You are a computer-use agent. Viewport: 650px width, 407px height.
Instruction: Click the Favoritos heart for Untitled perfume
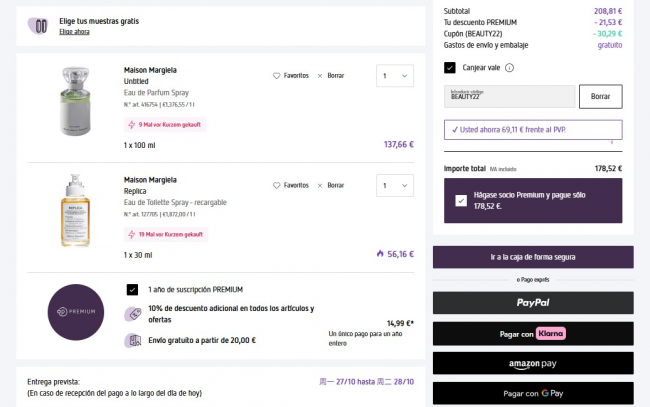coord(277,75)
